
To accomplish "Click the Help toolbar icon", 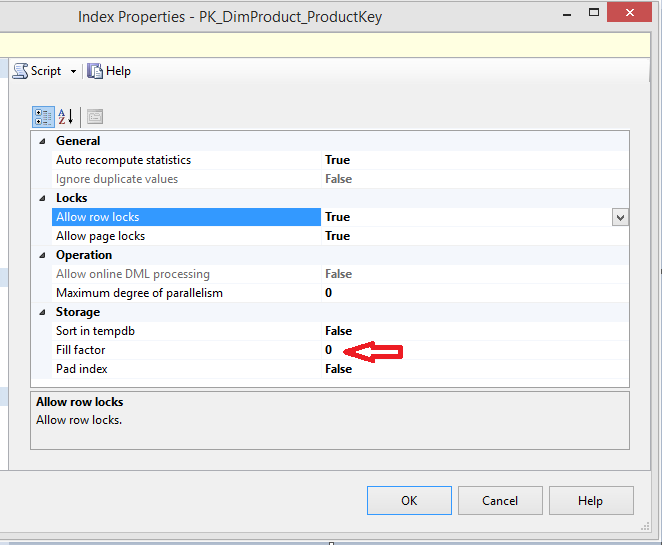I will coord(95,71).
